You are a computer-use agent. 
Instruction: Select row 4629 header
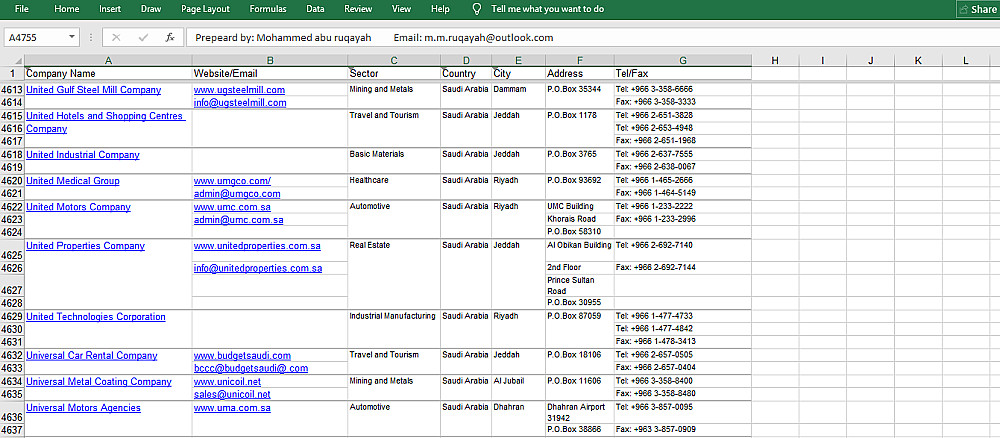coord(12,317)
